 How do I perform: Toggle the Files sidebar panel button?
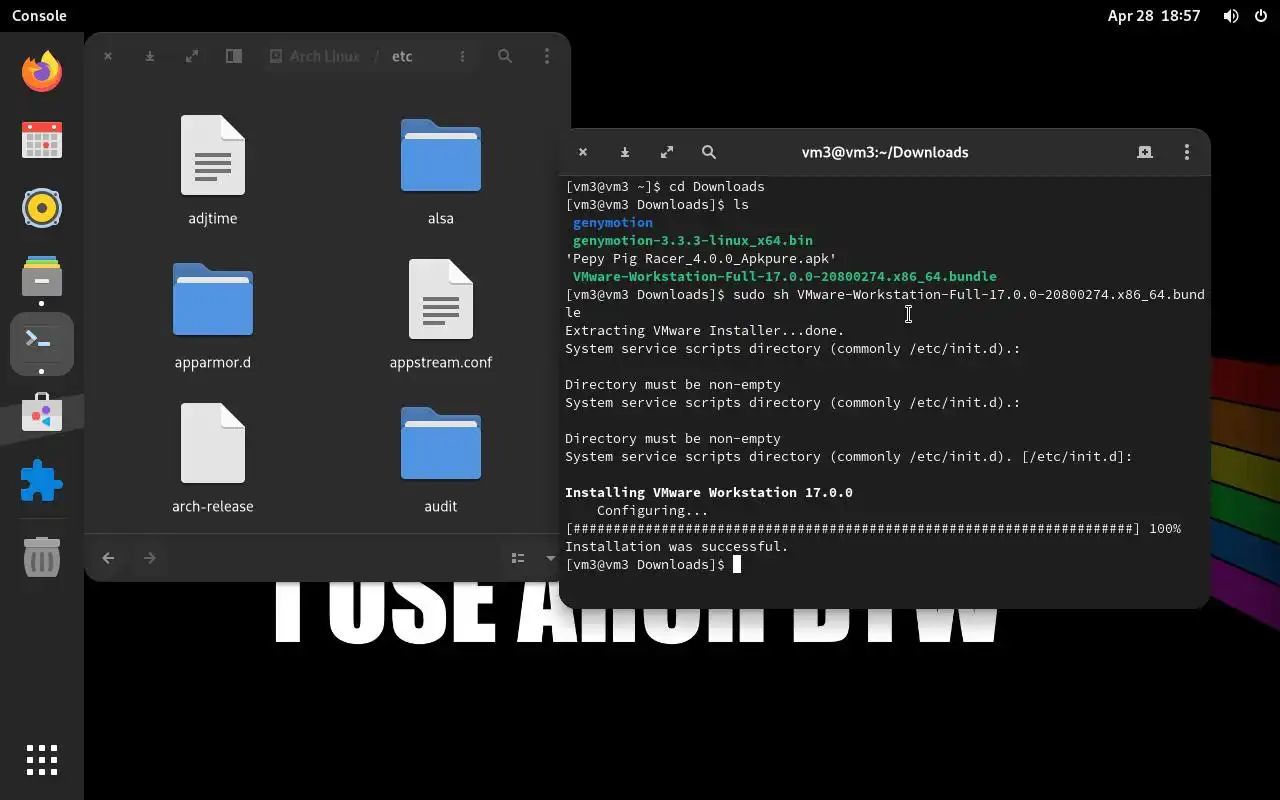tap(233, 56)
